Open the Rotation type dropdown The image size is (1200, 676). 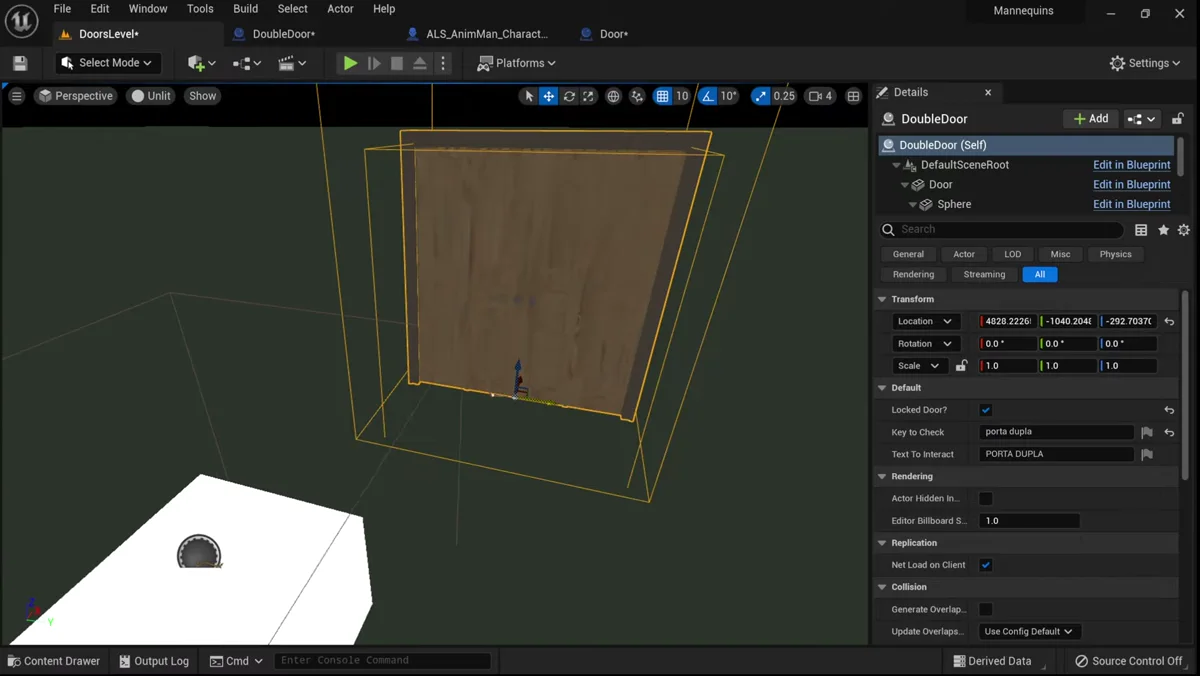(926, 343)
